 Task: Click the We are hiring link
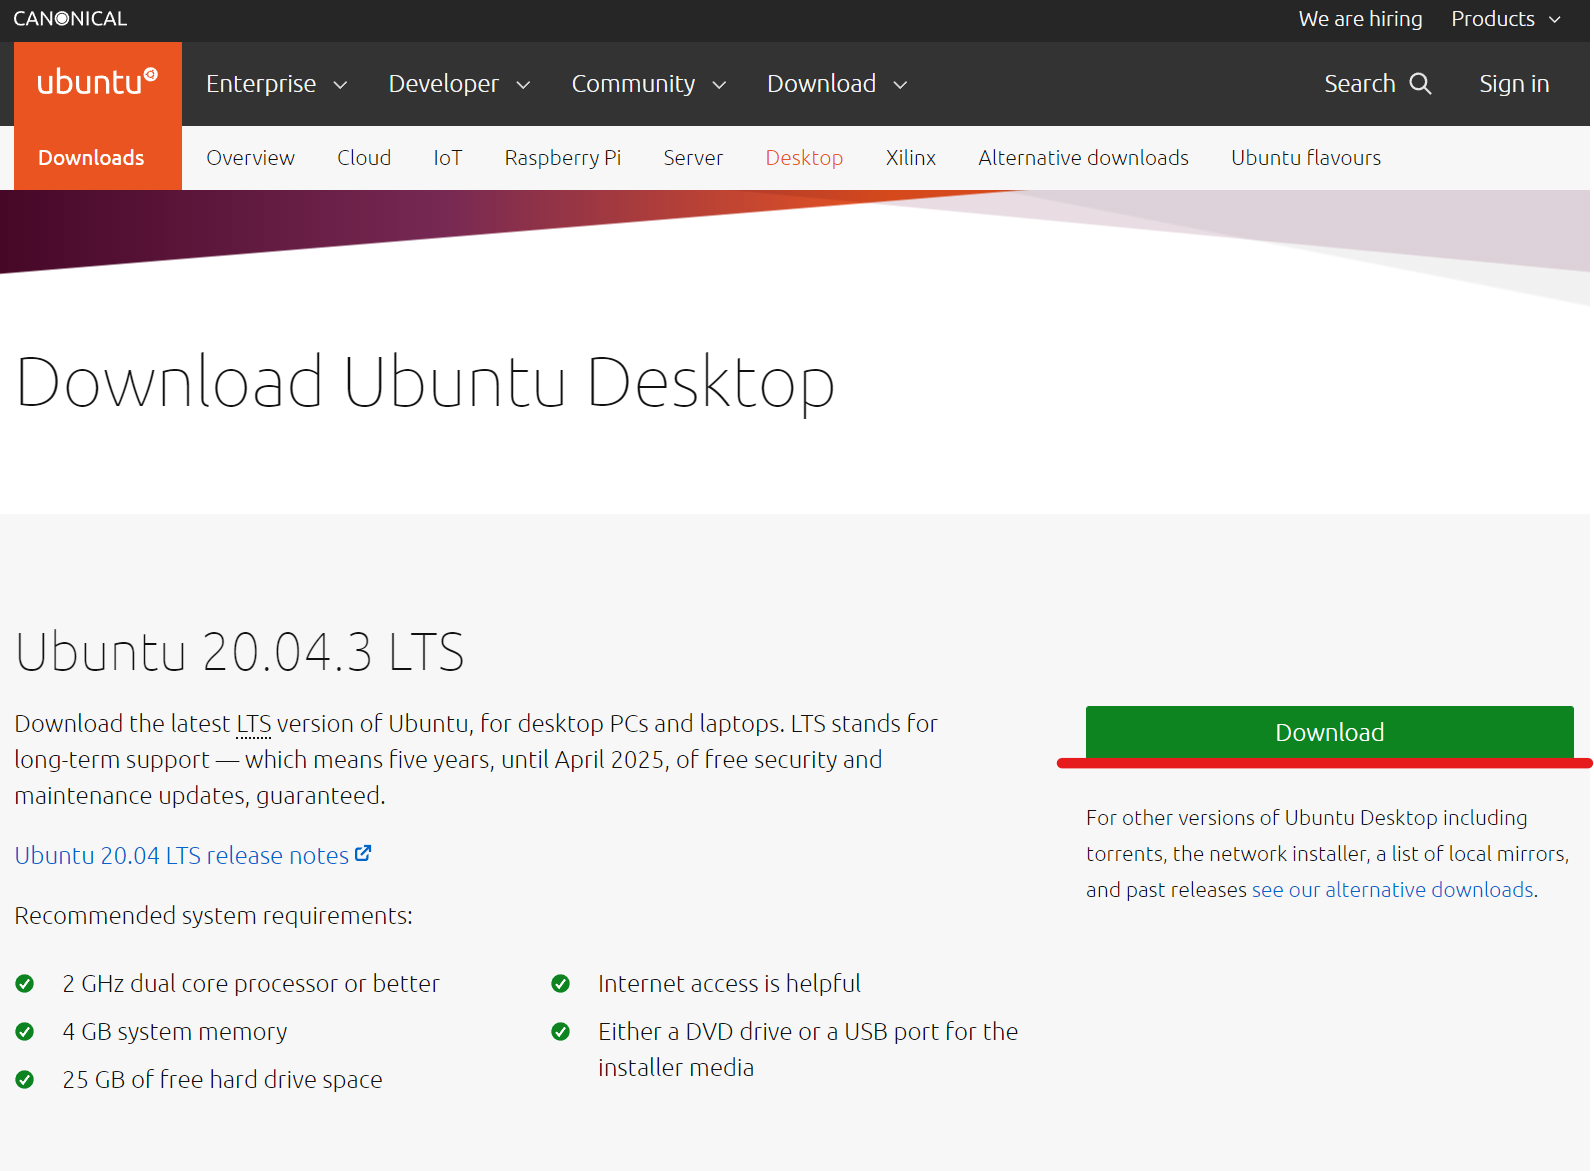[x=1360, y=19]
